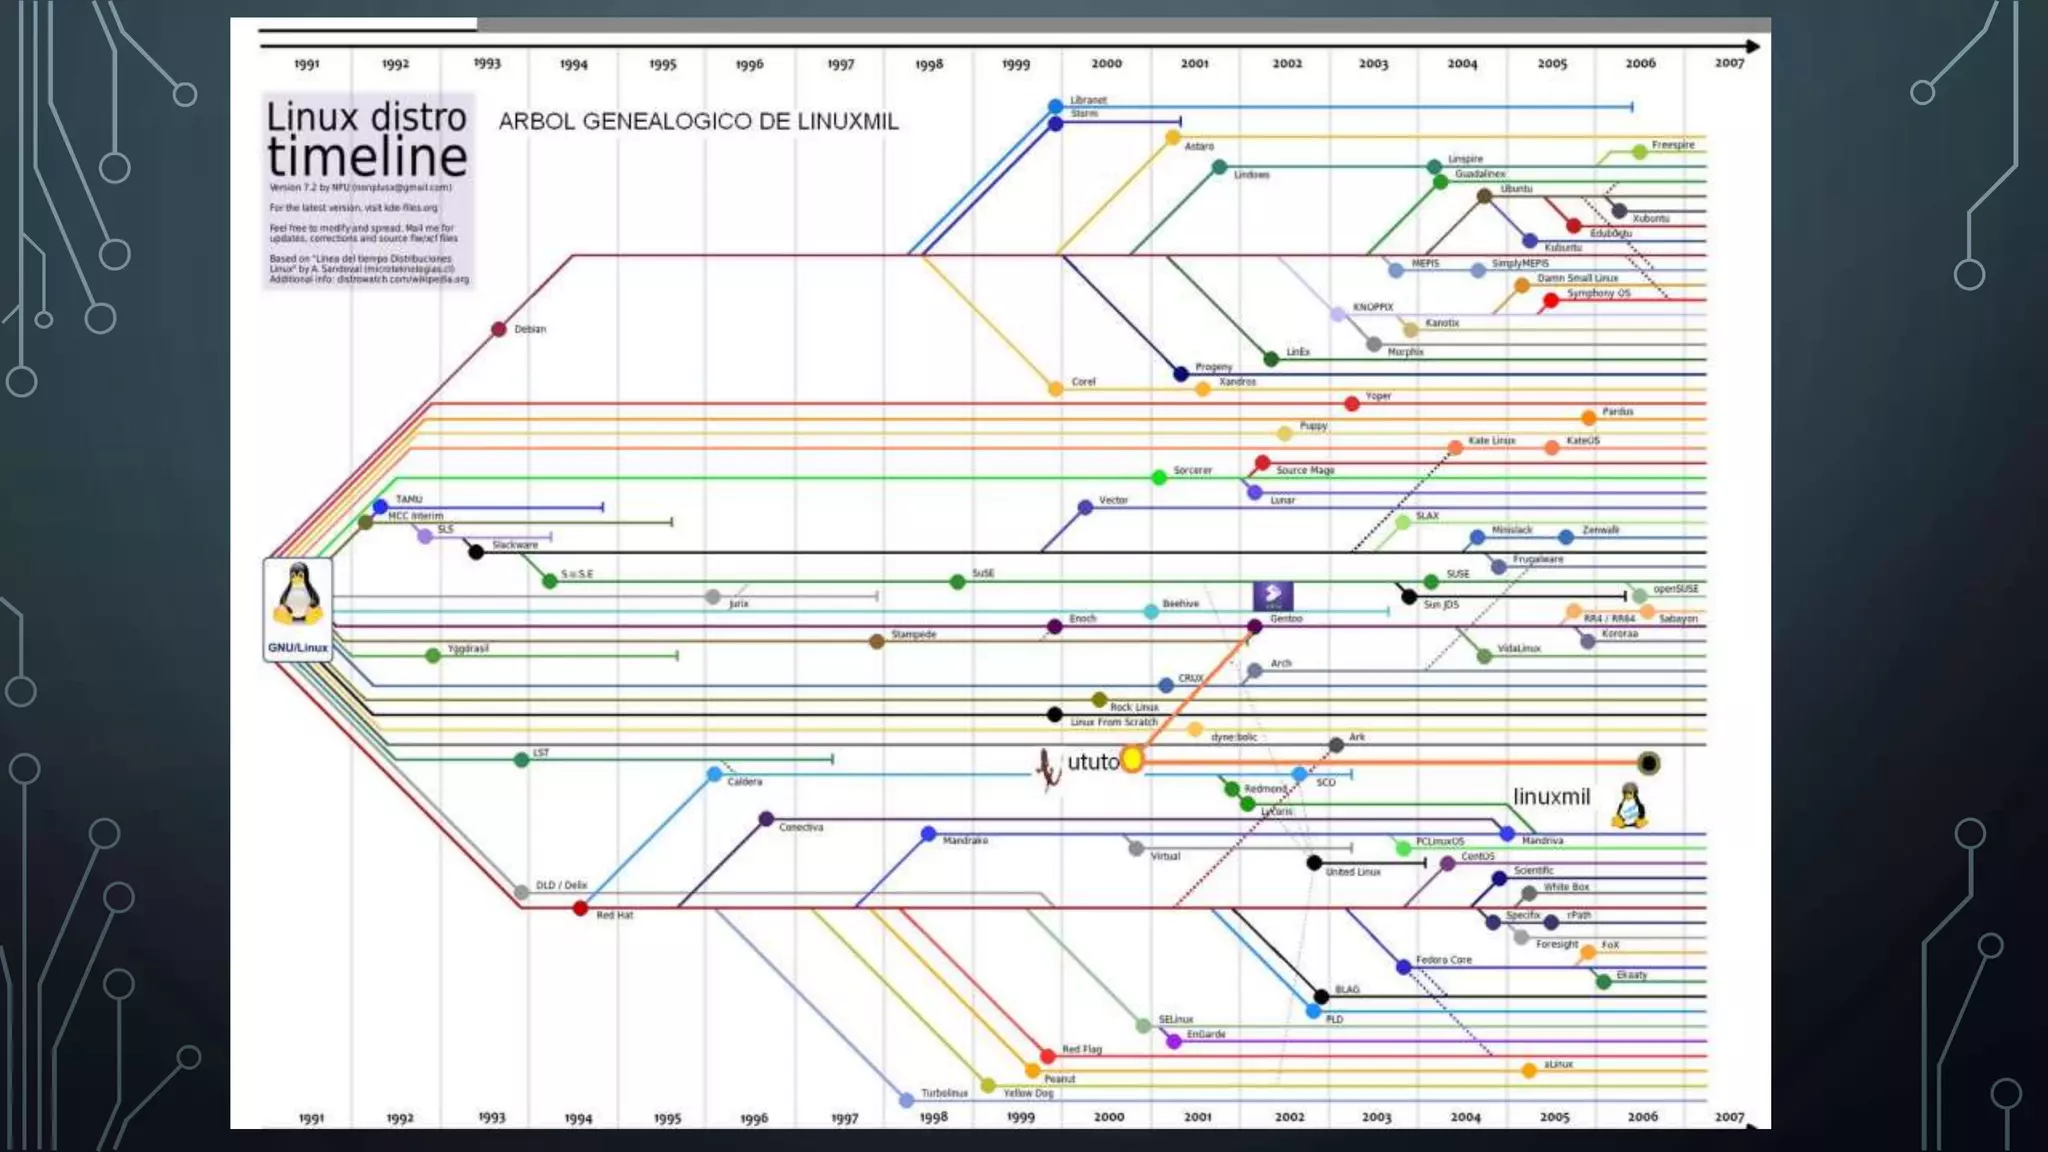Click the 'Linux distro timeline' title box

pos(368,190)
